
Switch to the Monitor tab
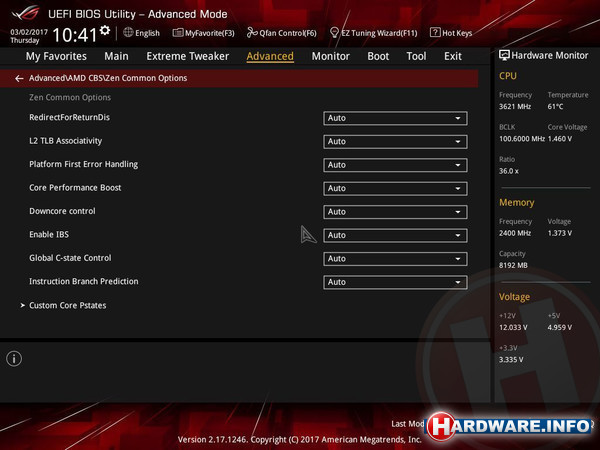coord(331,56)
